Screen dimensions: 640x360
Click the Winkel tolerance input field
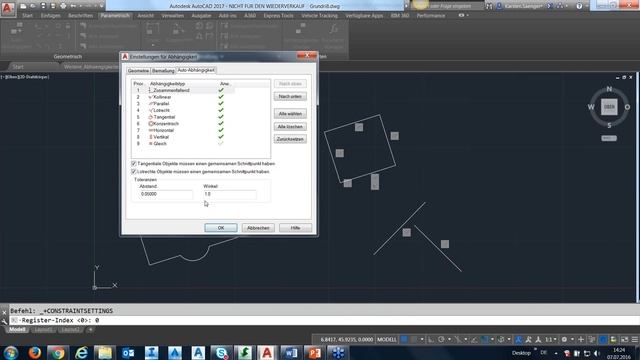point(230,194)
